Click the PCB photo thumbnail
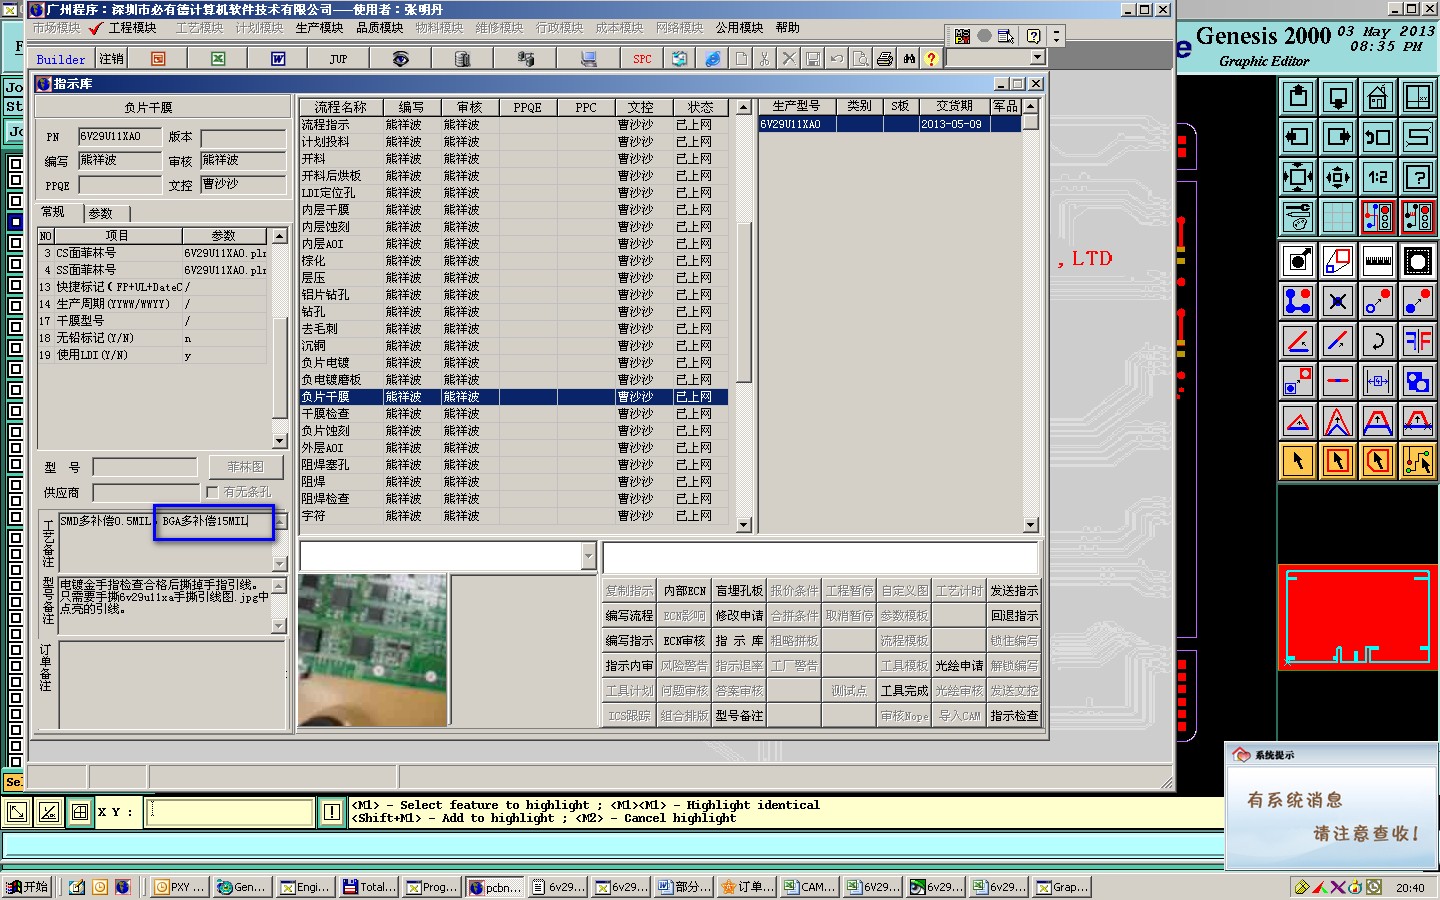Viewport: 1440px width, 900px height. tap(373, 650)
